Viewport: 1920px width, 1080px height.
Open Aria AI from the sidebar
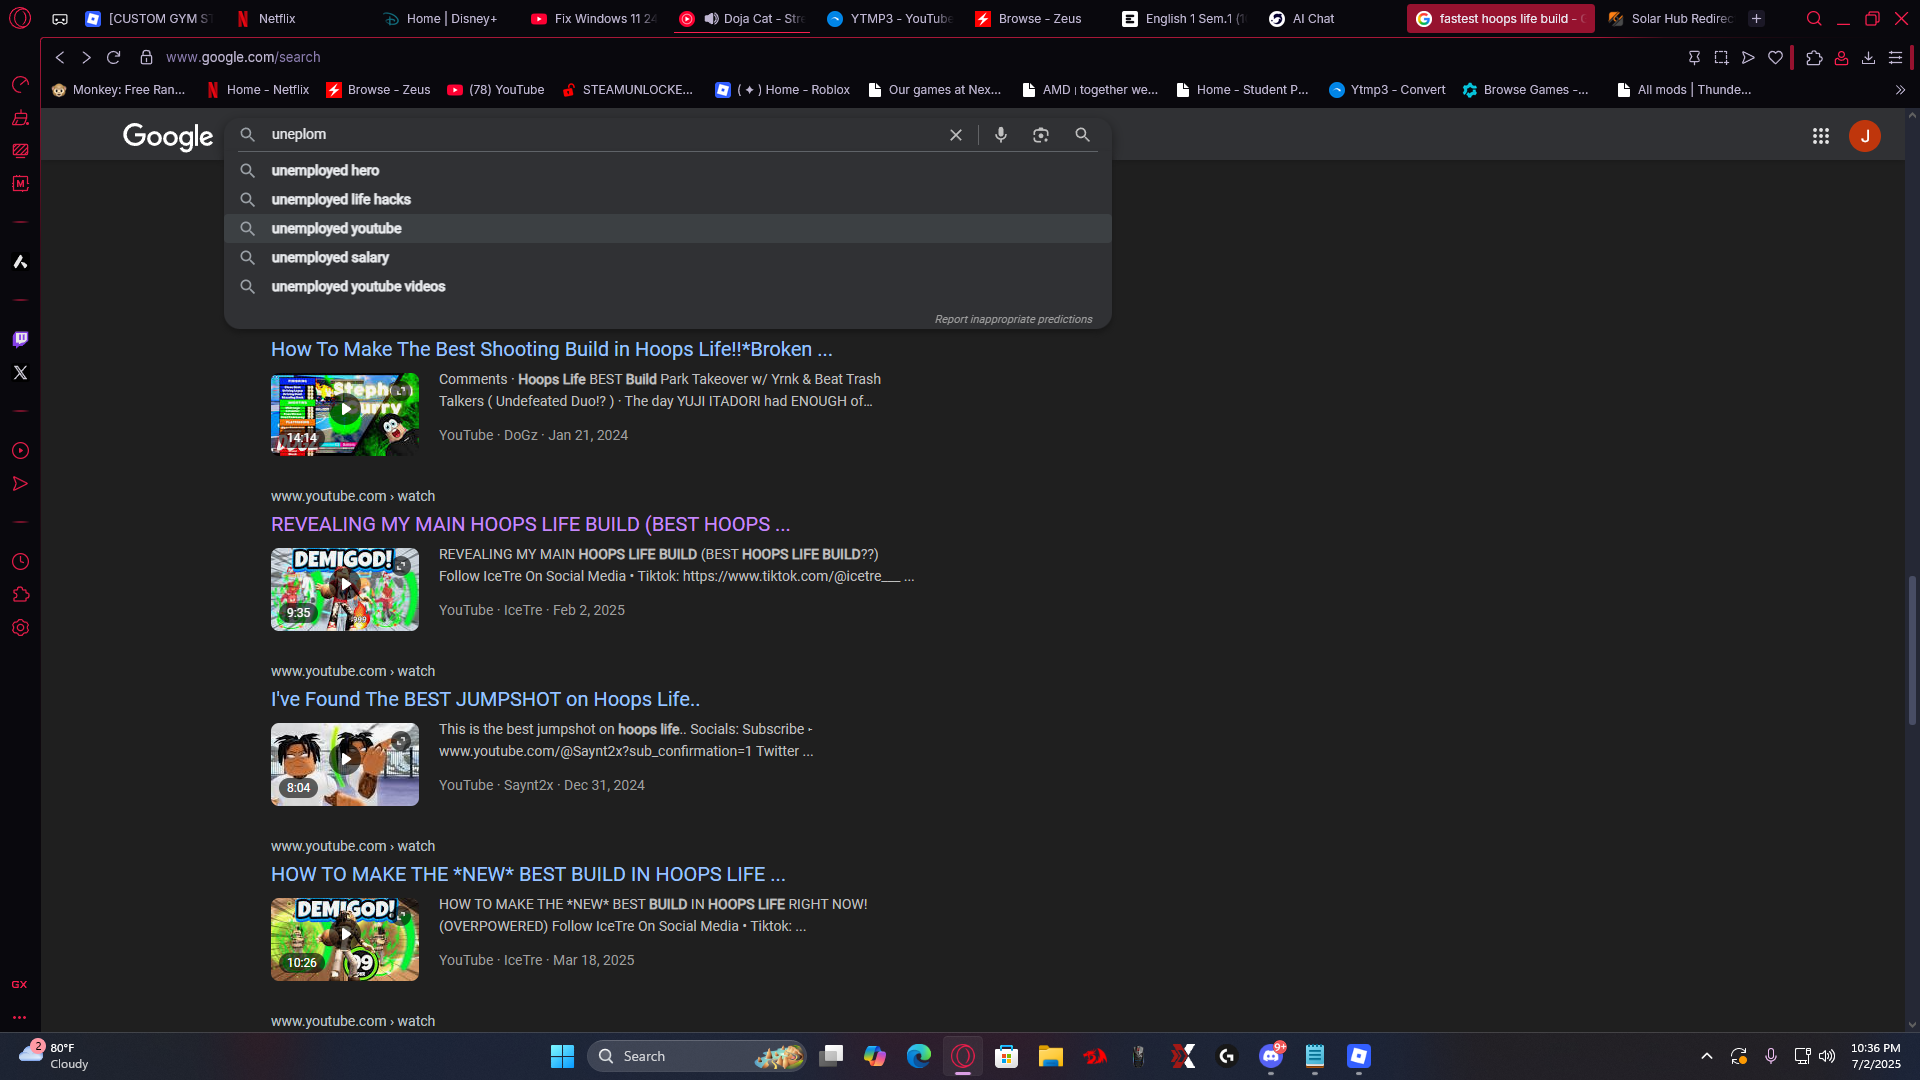[x=20, y=262]
